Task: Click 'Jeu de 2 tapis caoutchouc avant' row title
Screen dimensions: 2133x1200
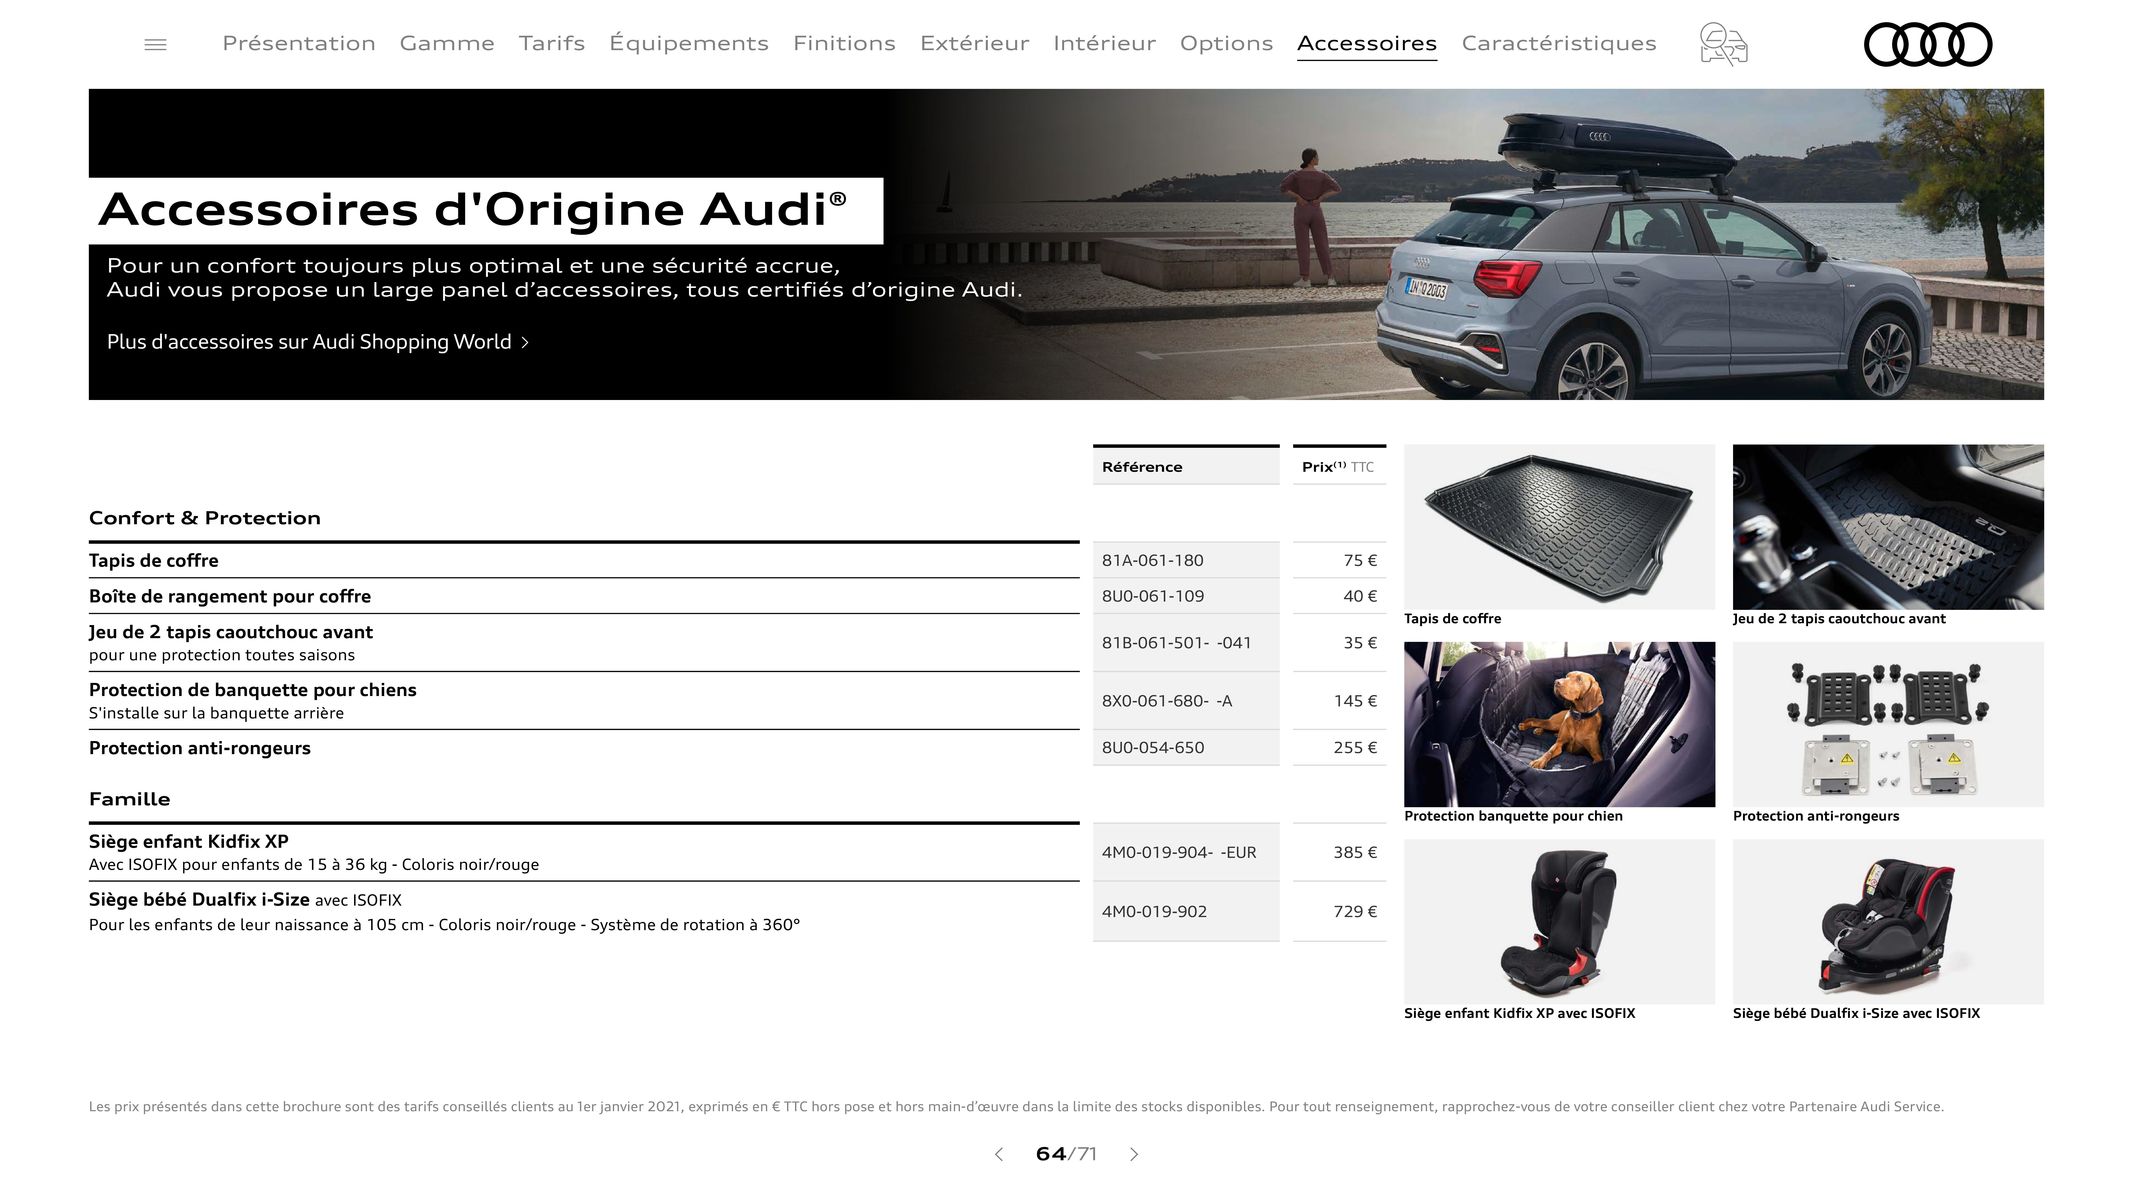Action: [231, 632]
